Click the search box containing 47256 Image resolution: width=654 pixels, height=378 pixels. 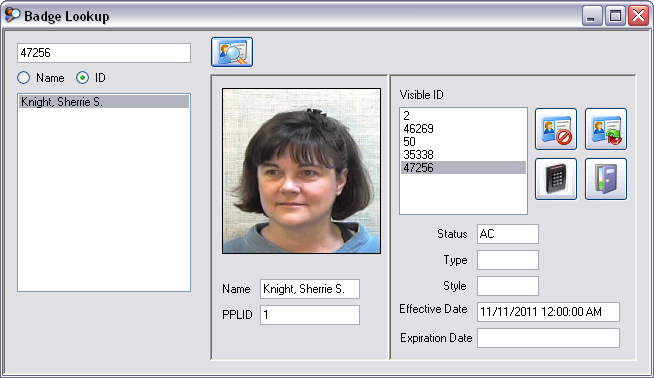pos(104,53)
